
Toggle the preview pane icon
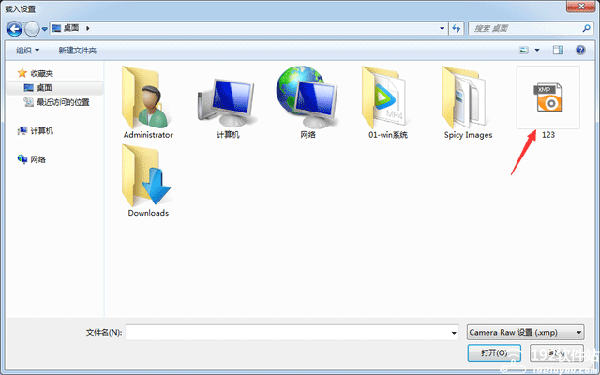click(x=558, y=50)
